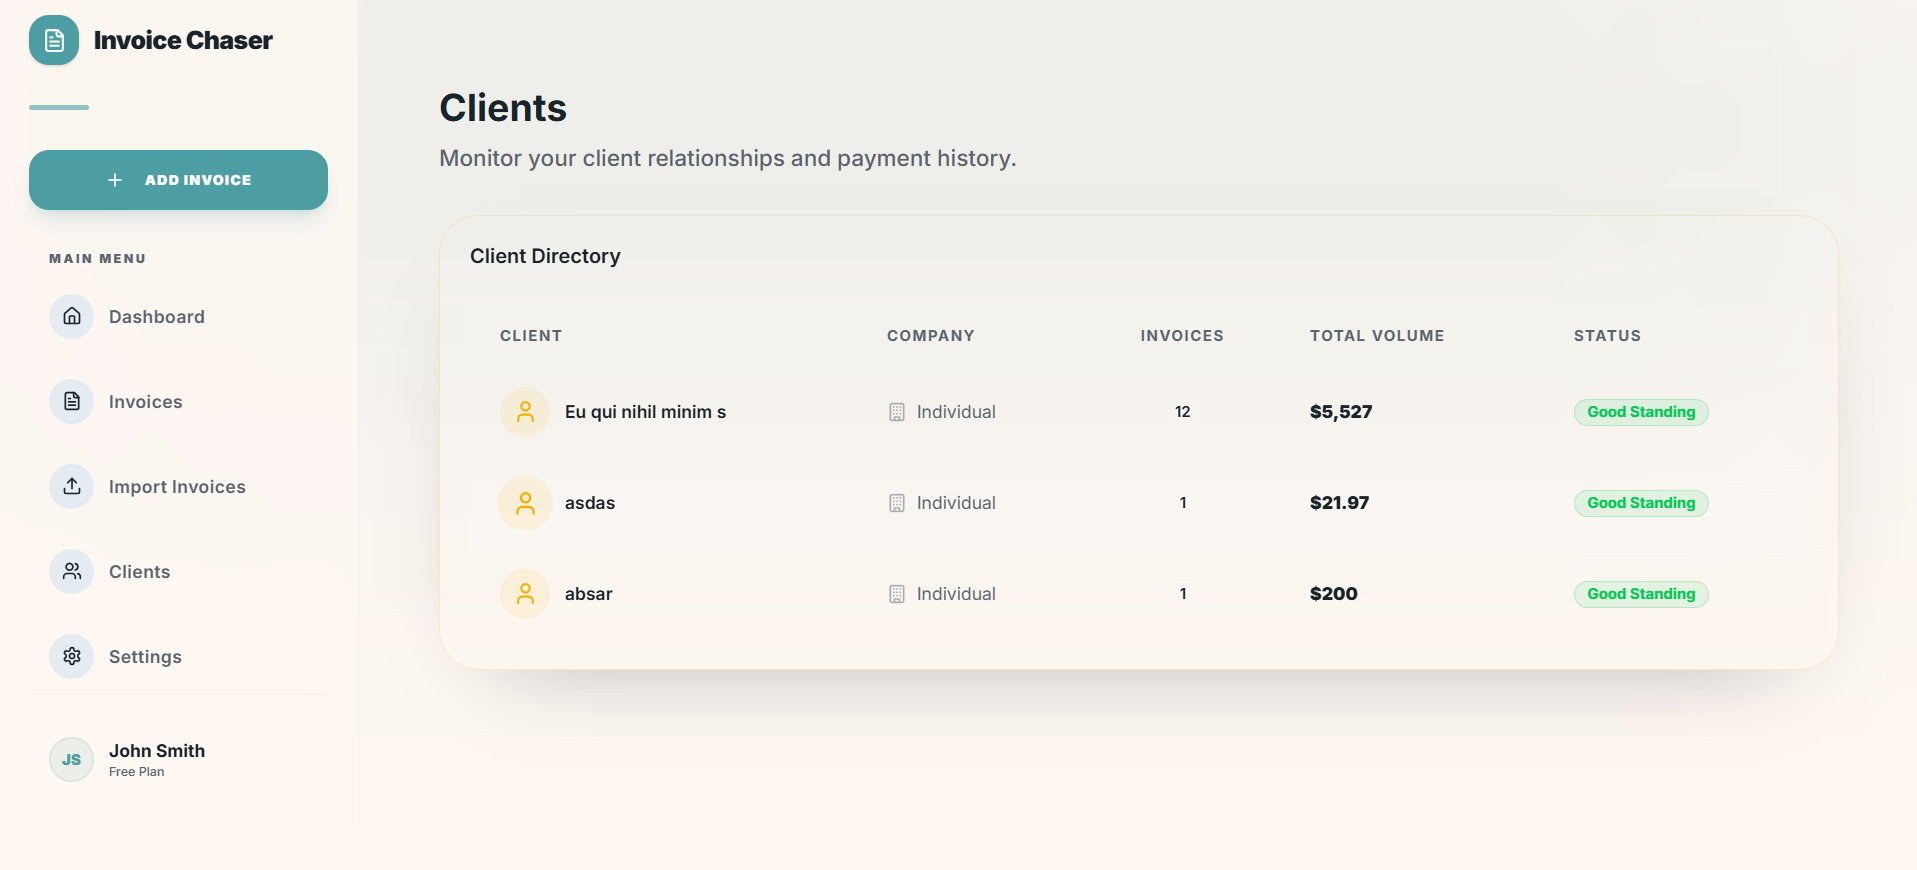Click the Clients people icon in sidebar
The image size is (1917, 870).
click(x=72, y=572)
